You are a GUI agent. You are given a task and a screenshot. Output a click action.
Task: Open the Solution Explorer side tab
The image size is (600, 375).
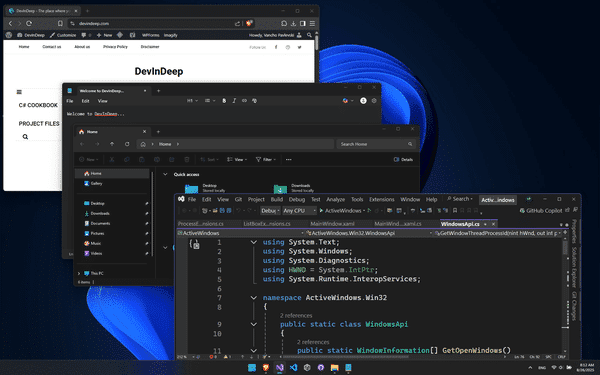[574, 267]
